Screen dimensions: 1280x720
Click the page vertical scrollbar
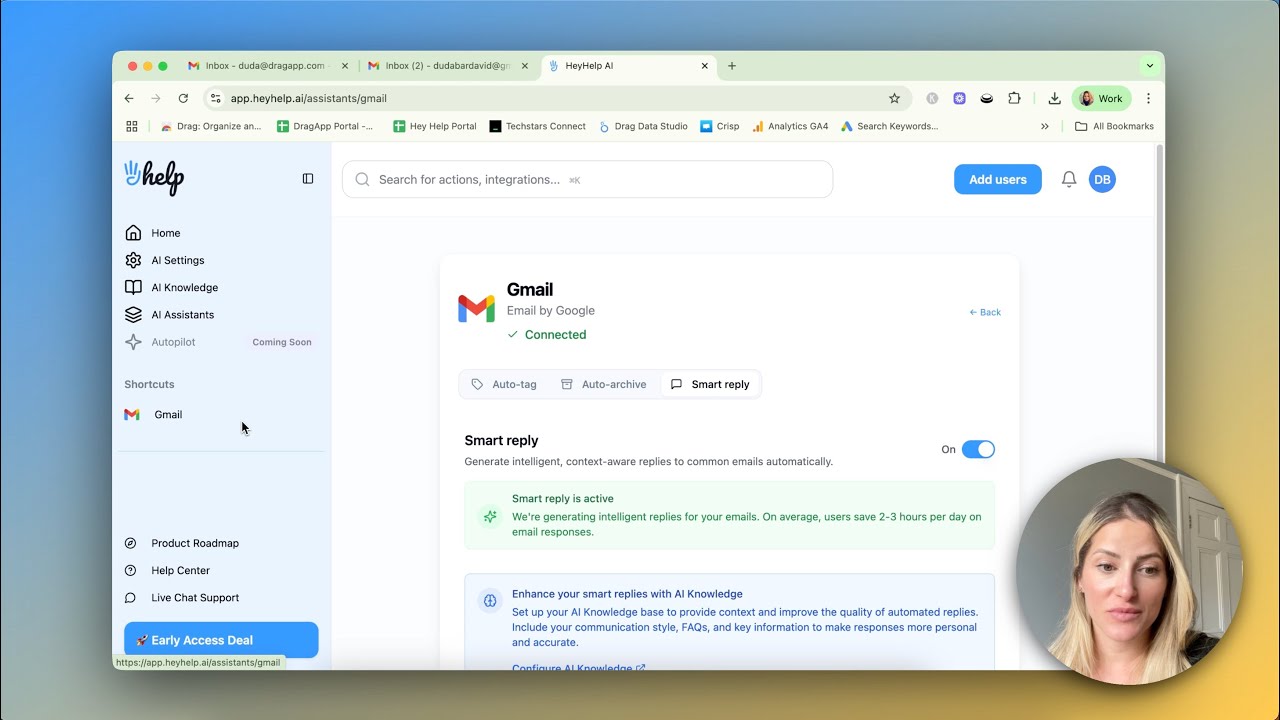coord(1160,300)
